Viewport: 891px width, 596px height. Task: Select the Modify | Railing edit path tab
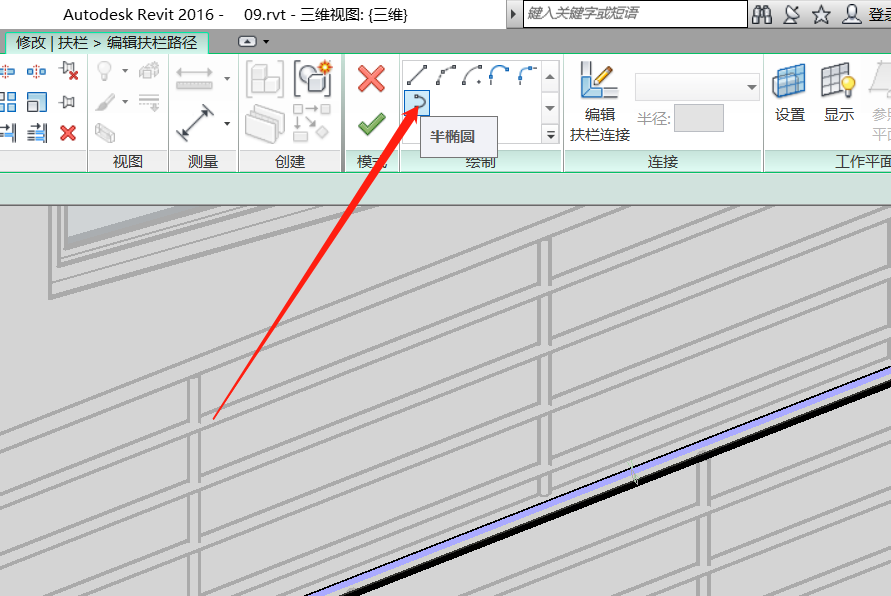(x=106, y=43)
